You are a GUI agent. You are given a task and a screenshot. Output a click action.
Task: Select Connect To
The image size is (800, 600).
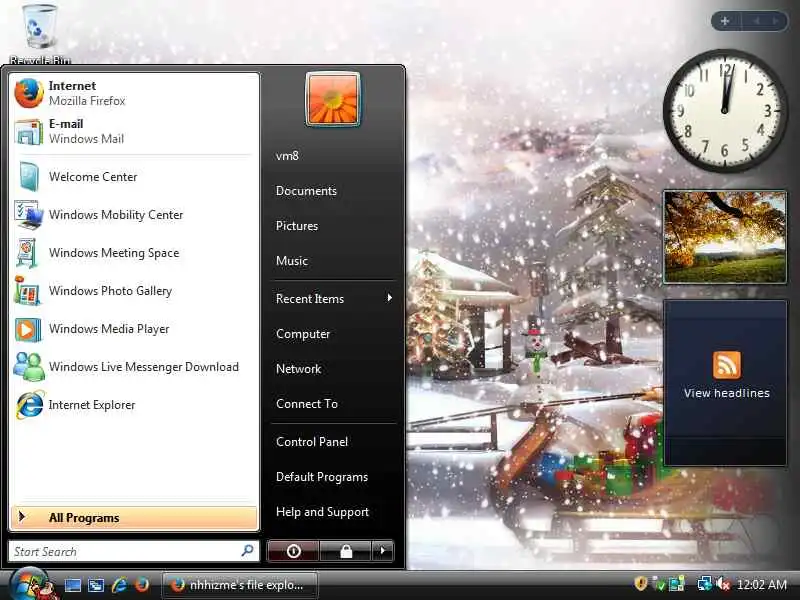[334, 404]
